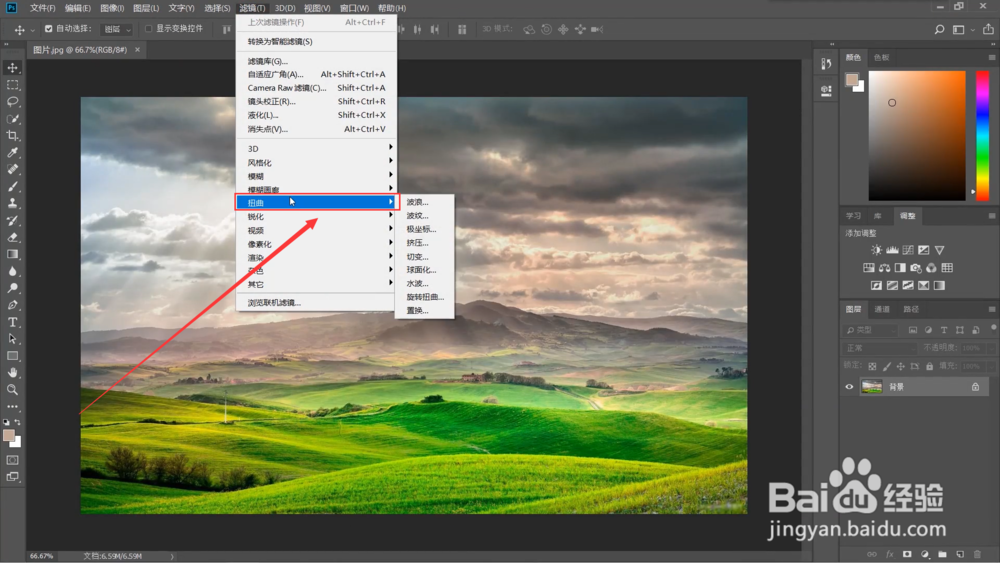Screen dimensions: 1000x563
Task: Add a Channel Mixer adjustment
Action: tap(931, 268)
